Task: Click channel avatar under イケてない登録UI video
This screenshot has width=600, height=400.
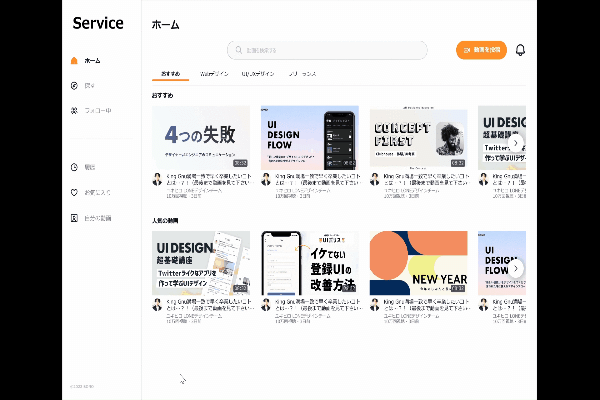Action: tap(266, 305)
